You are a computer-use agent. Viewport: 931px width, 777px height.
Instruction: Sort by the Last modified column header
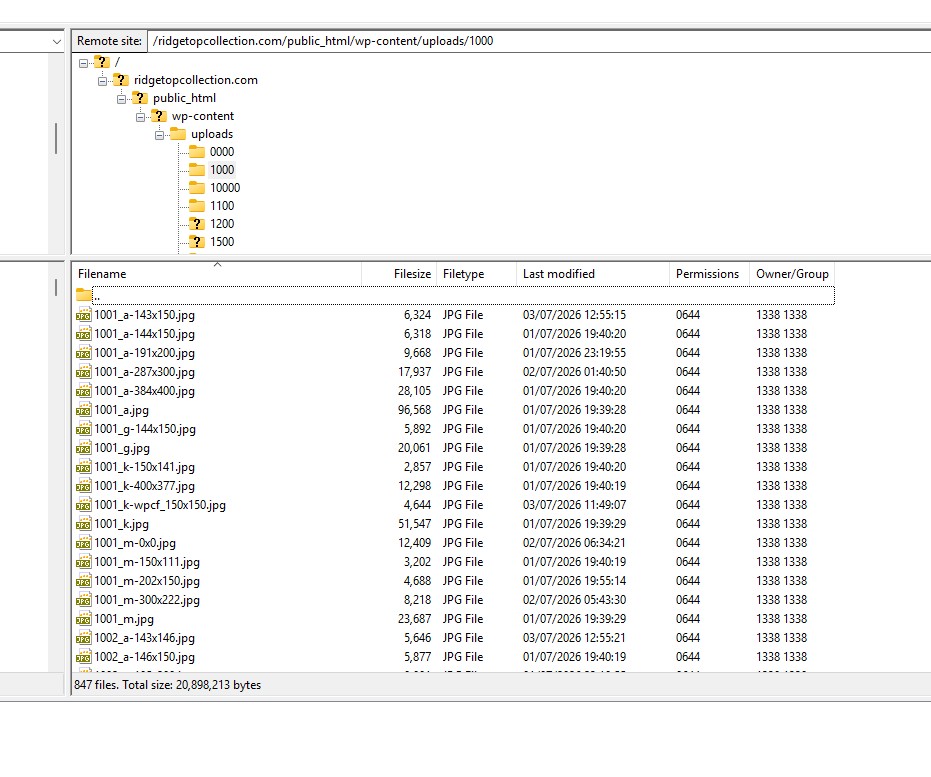593,274
